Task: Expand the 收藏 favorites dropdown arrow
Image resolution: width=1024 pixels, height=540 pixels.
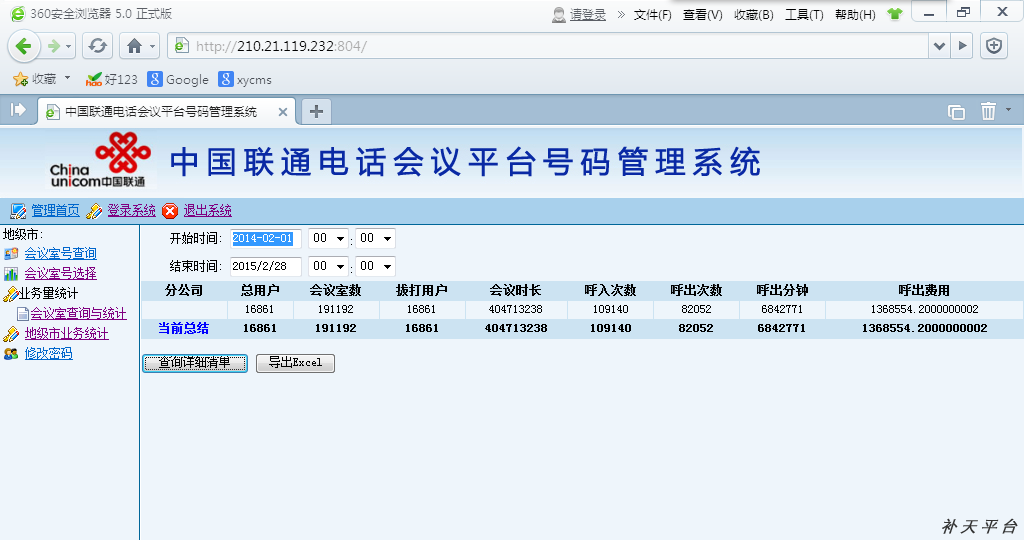Action: point(67,78)
